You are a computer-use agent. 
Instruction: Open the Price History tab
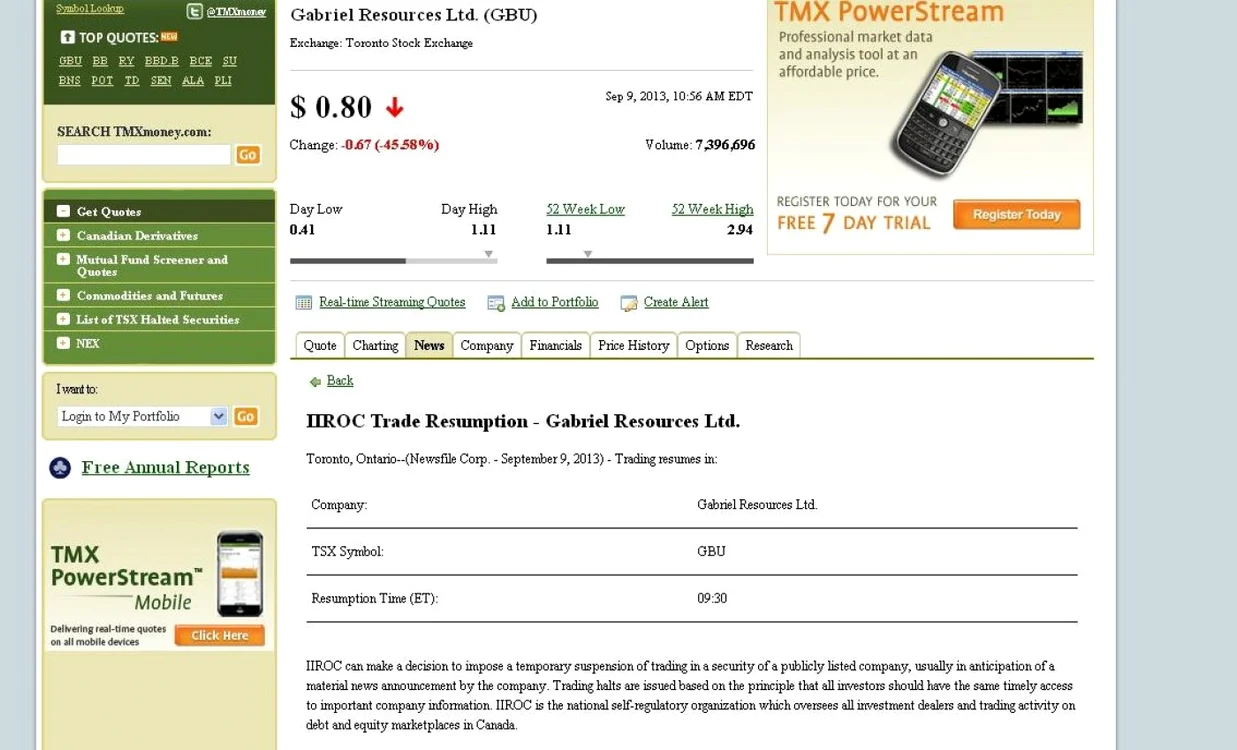pyautogui.click(x=634, y=345)
